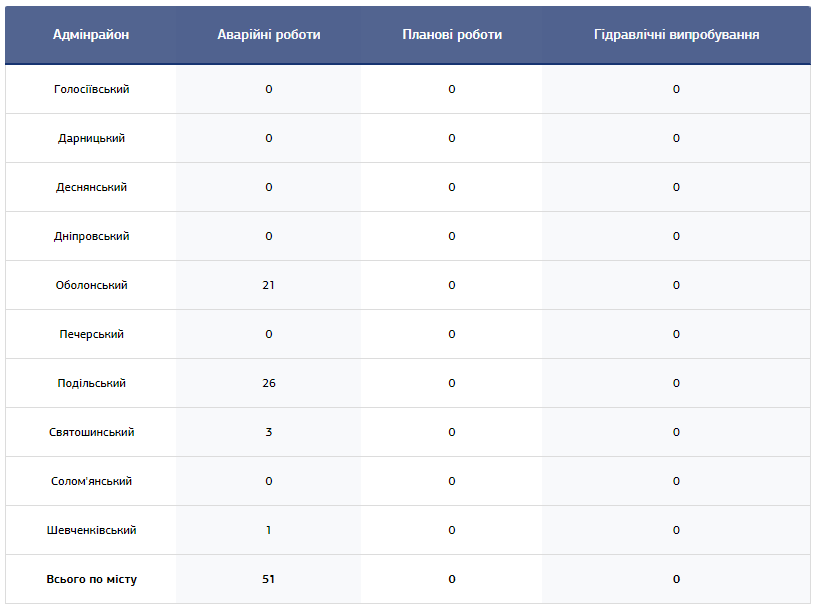The image size is (818, 612).
Task: Click the Планові роботи column header
Action: [x=452, y=35]
